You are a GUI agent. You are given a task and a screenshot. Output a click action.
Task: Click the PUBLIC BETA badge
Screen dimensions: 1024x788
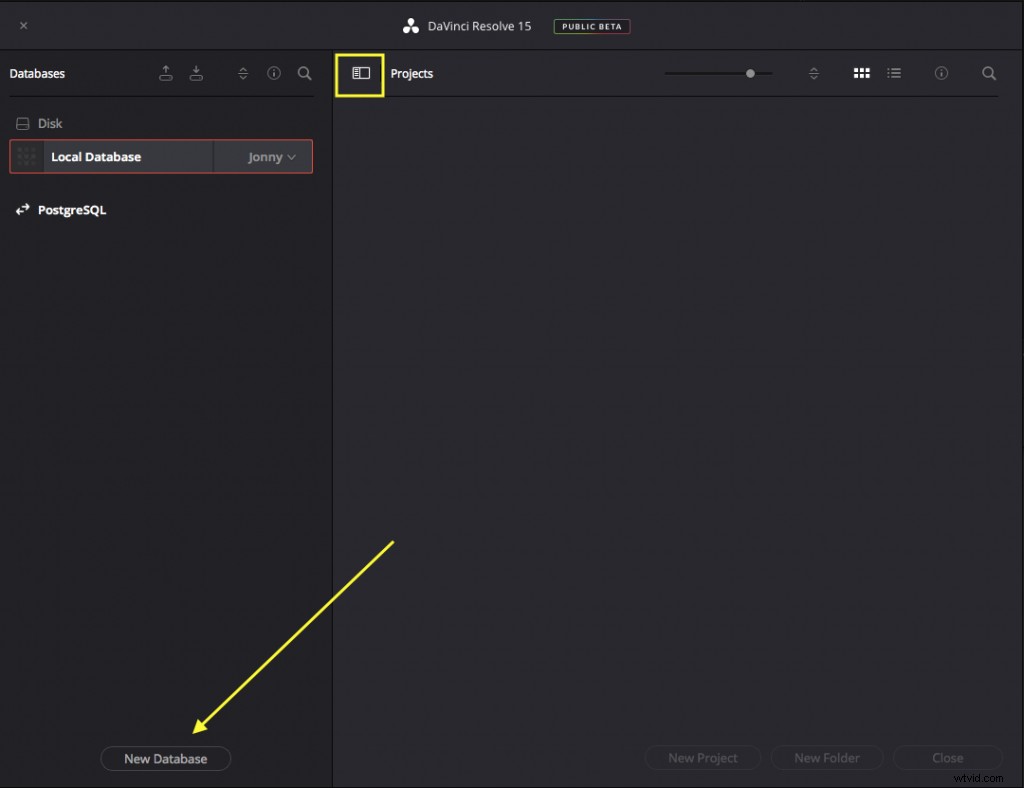[591, 26]
